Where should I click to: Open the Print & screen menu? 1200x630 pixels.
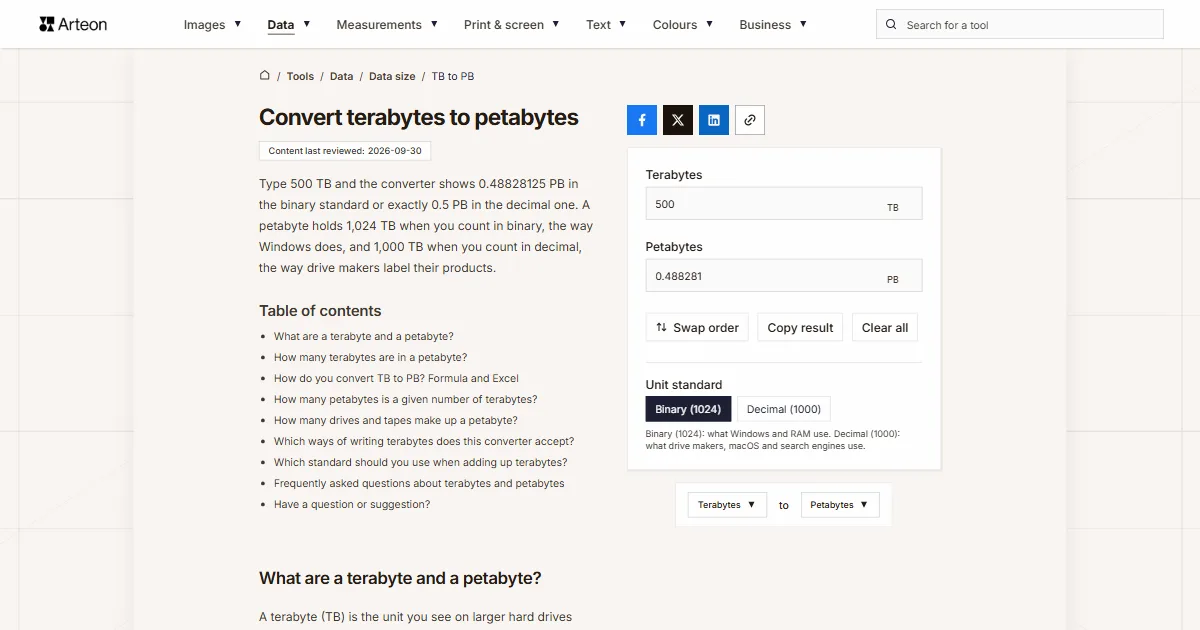click(x=511, y=25)
